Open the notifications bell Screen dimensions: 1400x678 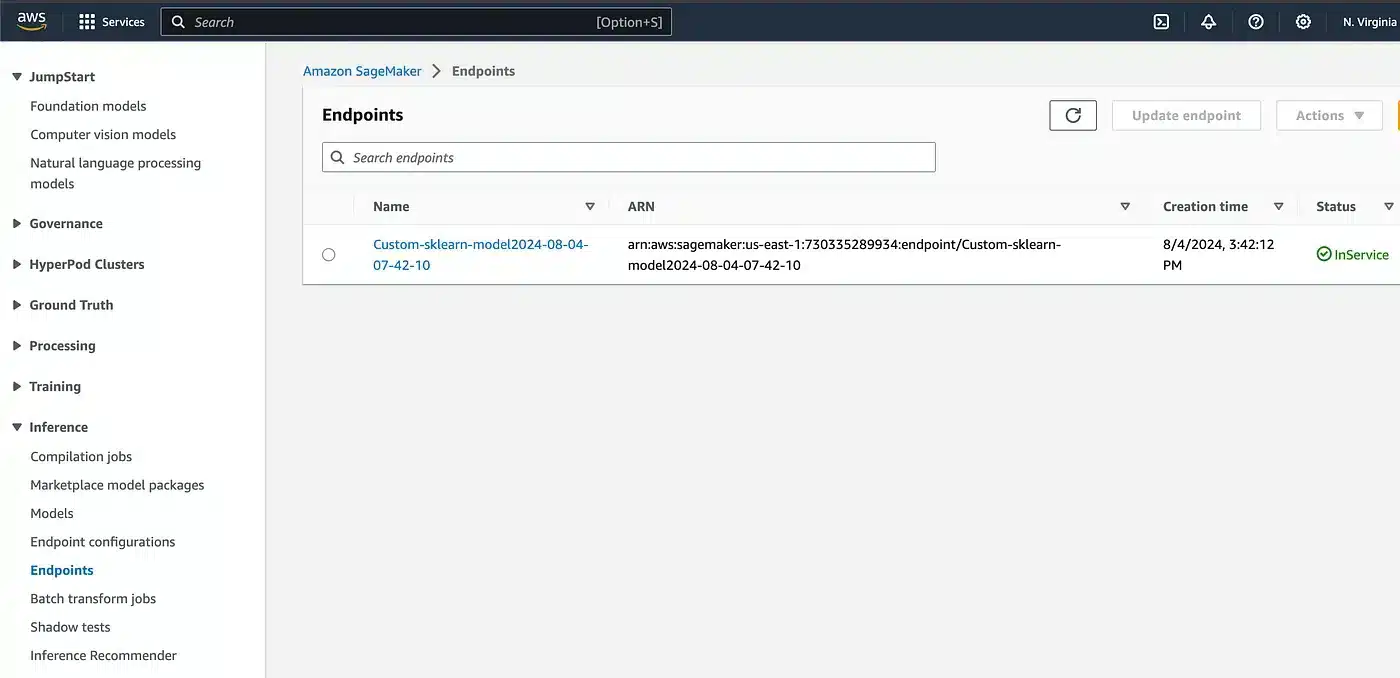(x=1208, y=22)
